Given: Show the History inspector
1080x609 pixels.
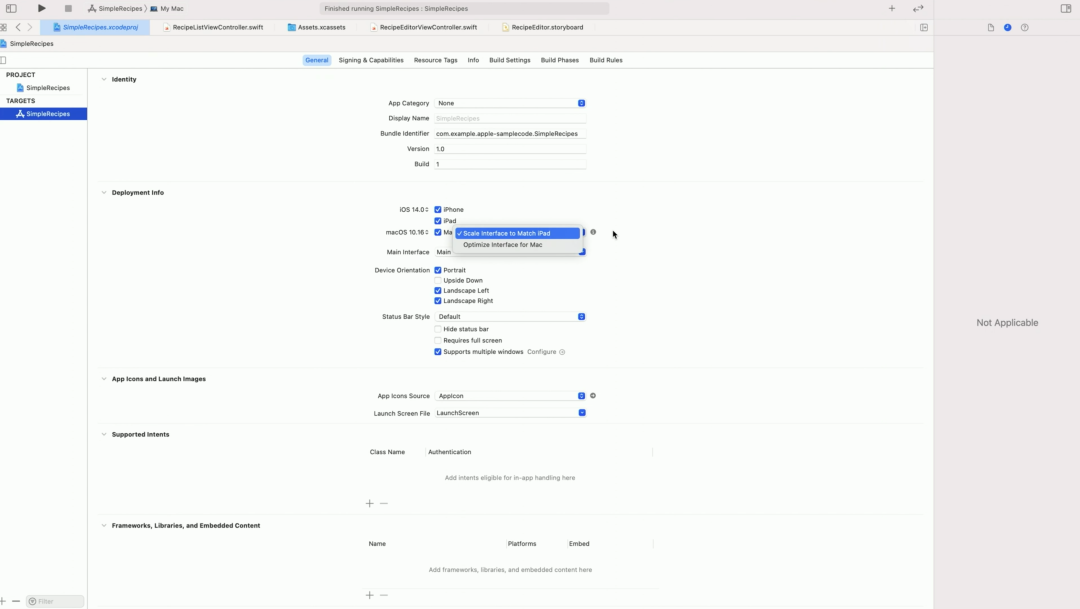Looking at the screenshot, I should 1008,28.
